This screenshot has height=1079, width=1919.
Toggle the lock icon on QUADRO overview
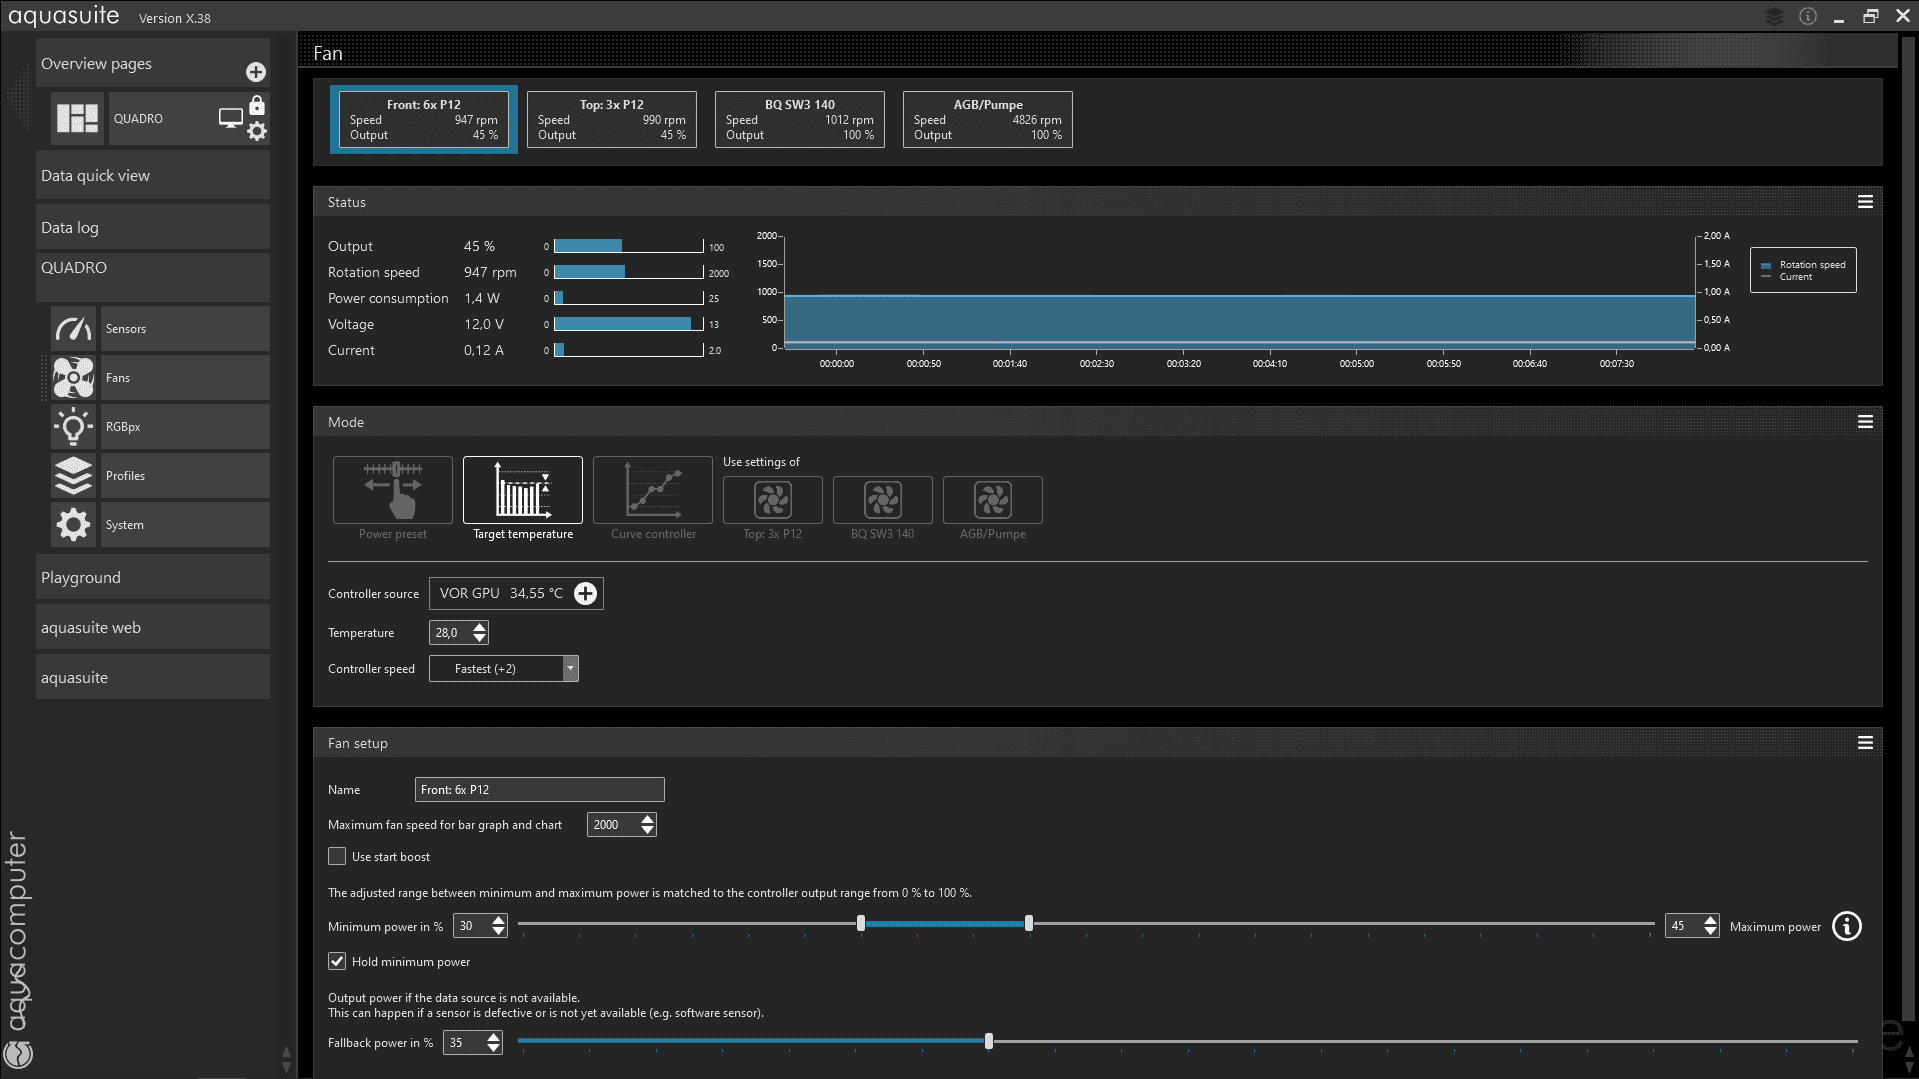pos(257,105)
